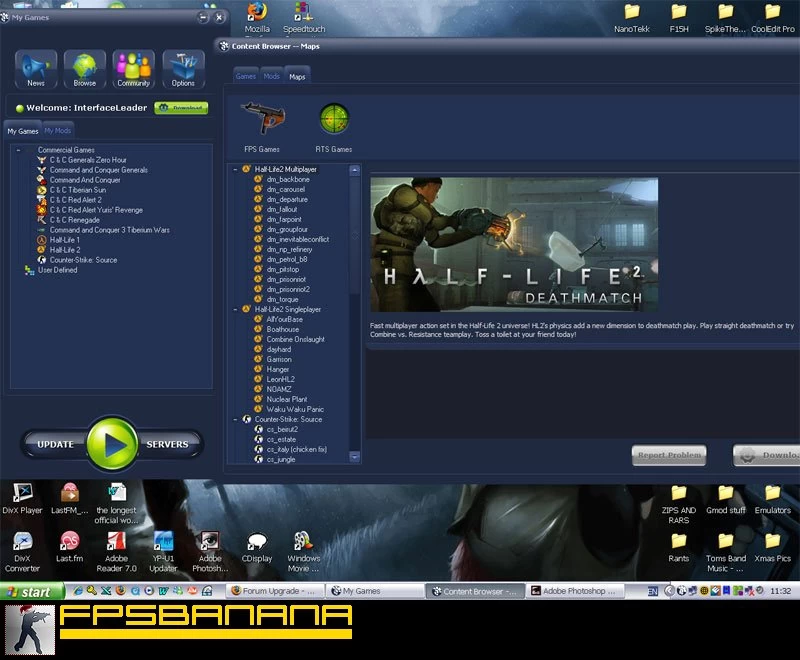
Task: Click the UPDATE button
Action: click(x=55, y=444)
